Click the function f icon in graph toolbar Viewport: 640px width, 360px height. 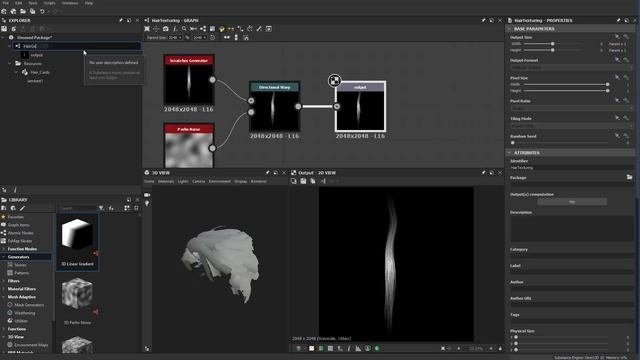pyautogui.click(x=175, y=29)
